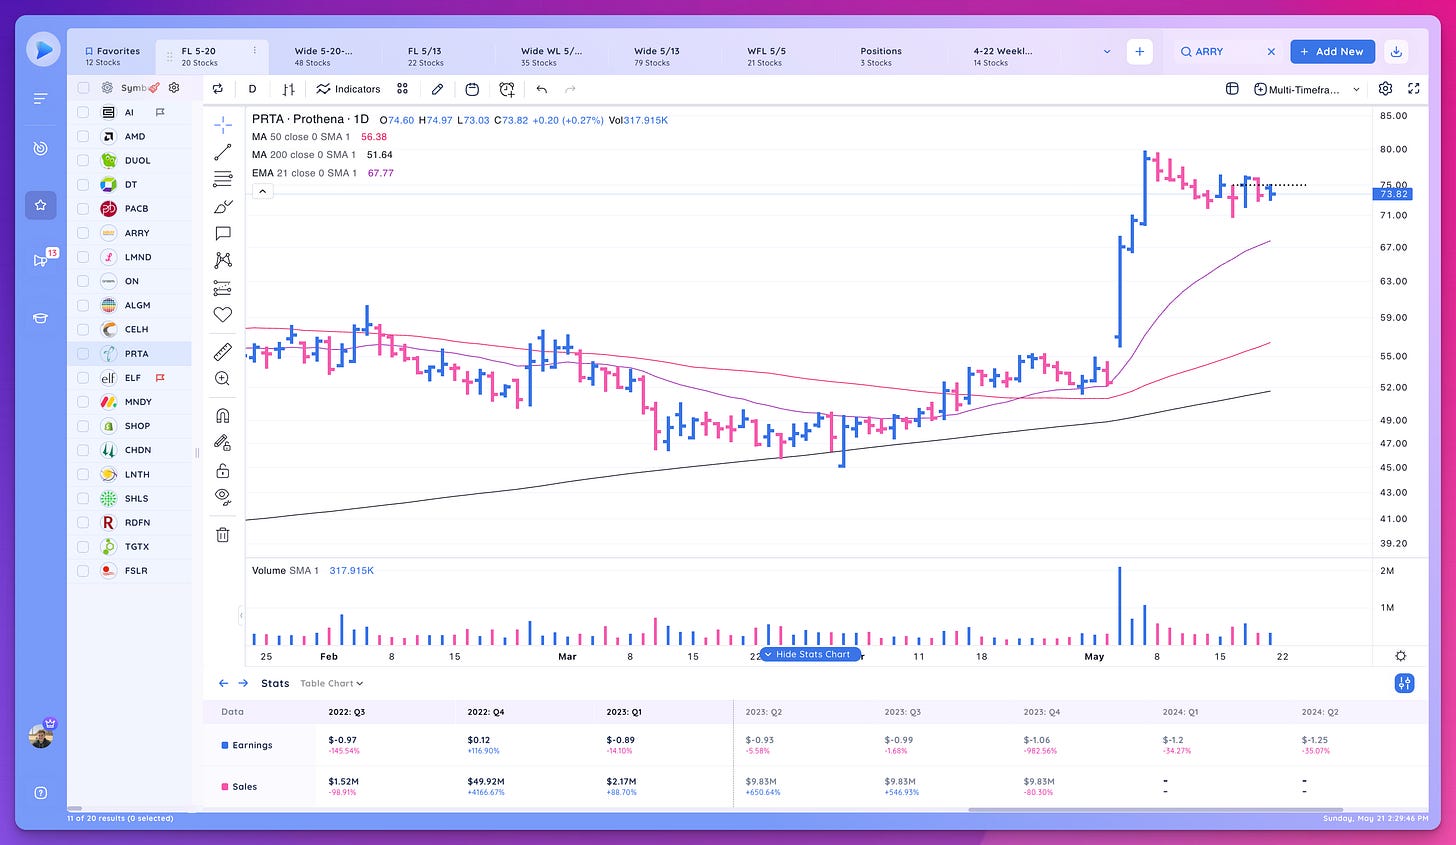The width and height of the screenshot is (1456, 845).
Task: Go to previous stats with left arrow
Action: point(223,683)
